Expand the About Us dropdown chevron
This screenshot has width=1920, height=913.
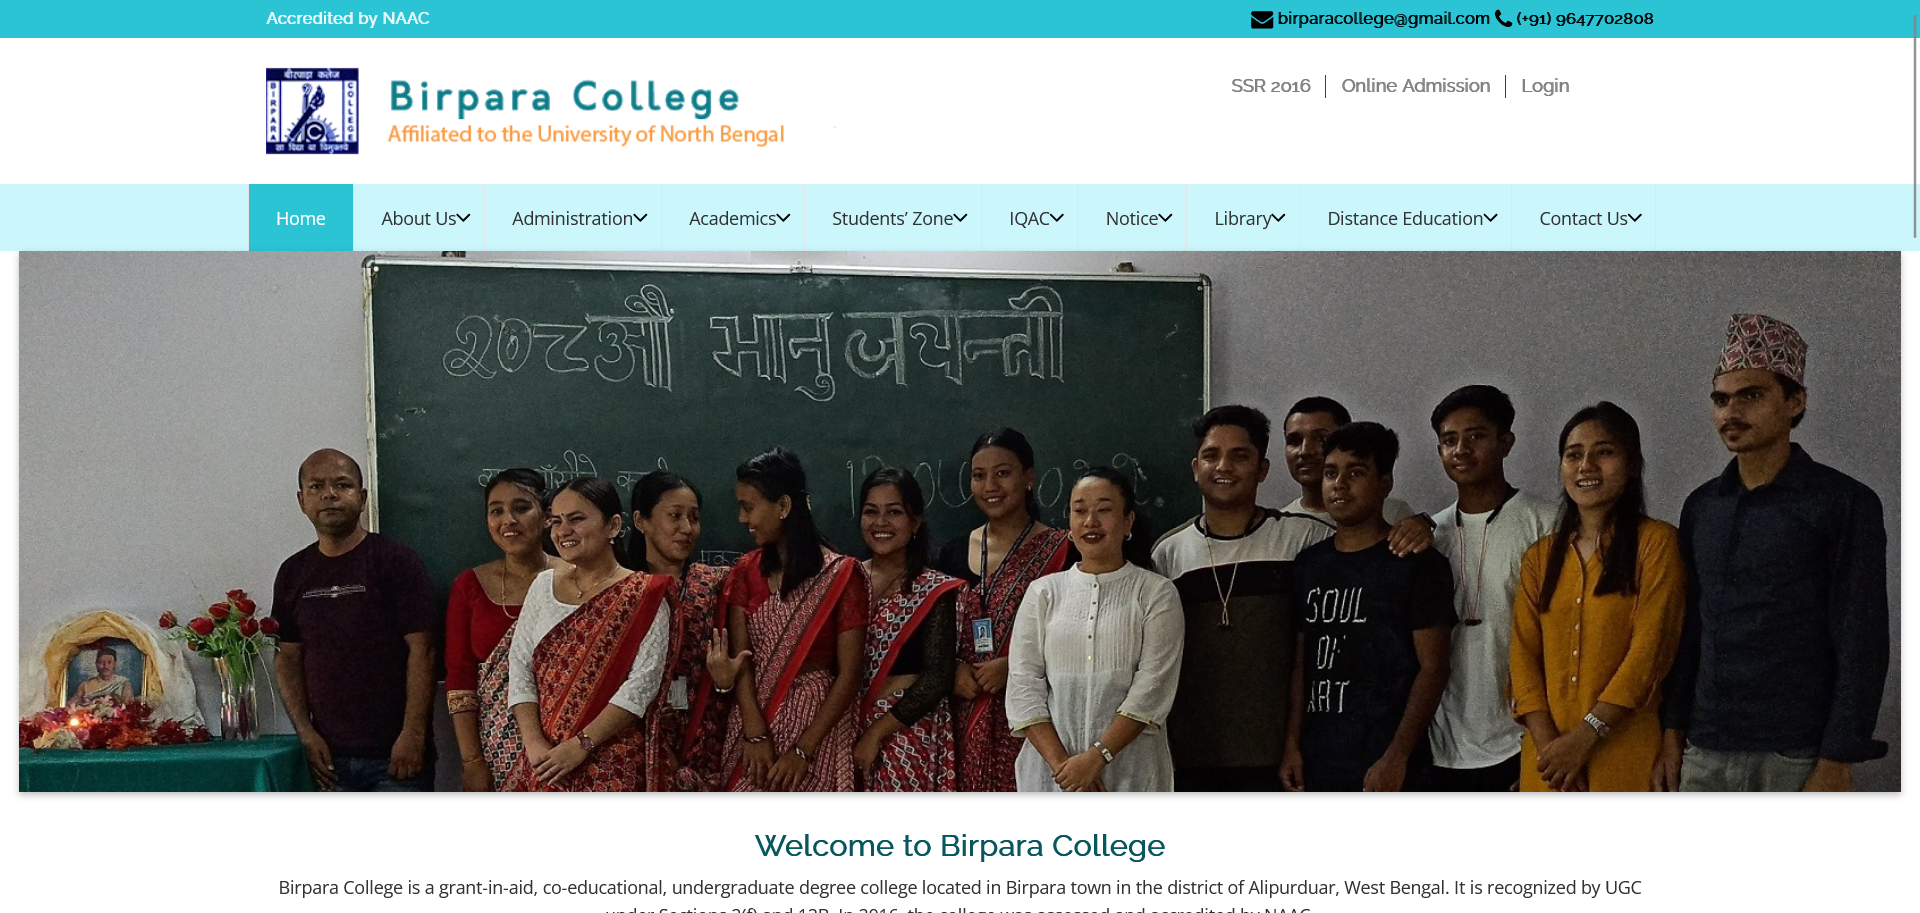pos(464,218)
